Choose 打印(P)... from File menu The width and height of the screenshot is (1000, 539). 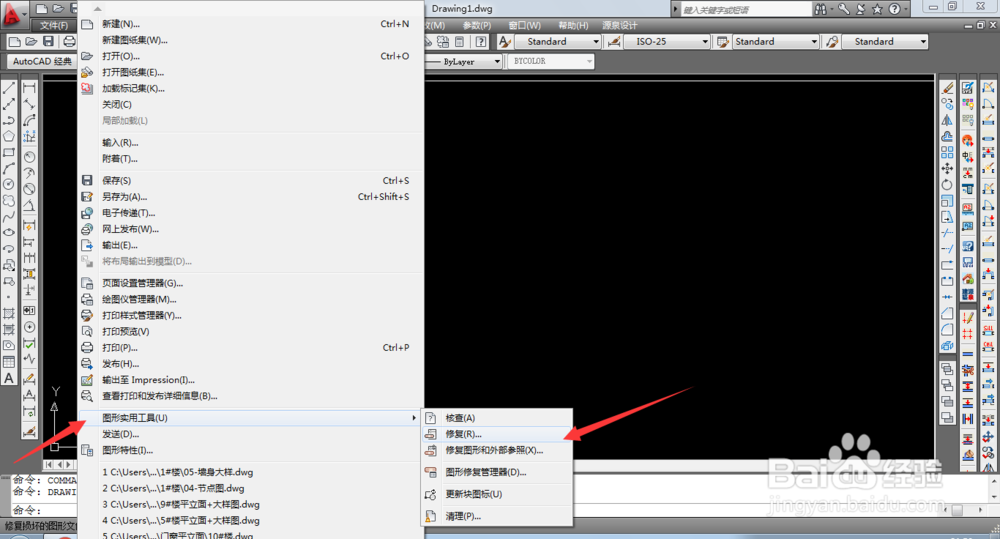click(x=250, y=348)
